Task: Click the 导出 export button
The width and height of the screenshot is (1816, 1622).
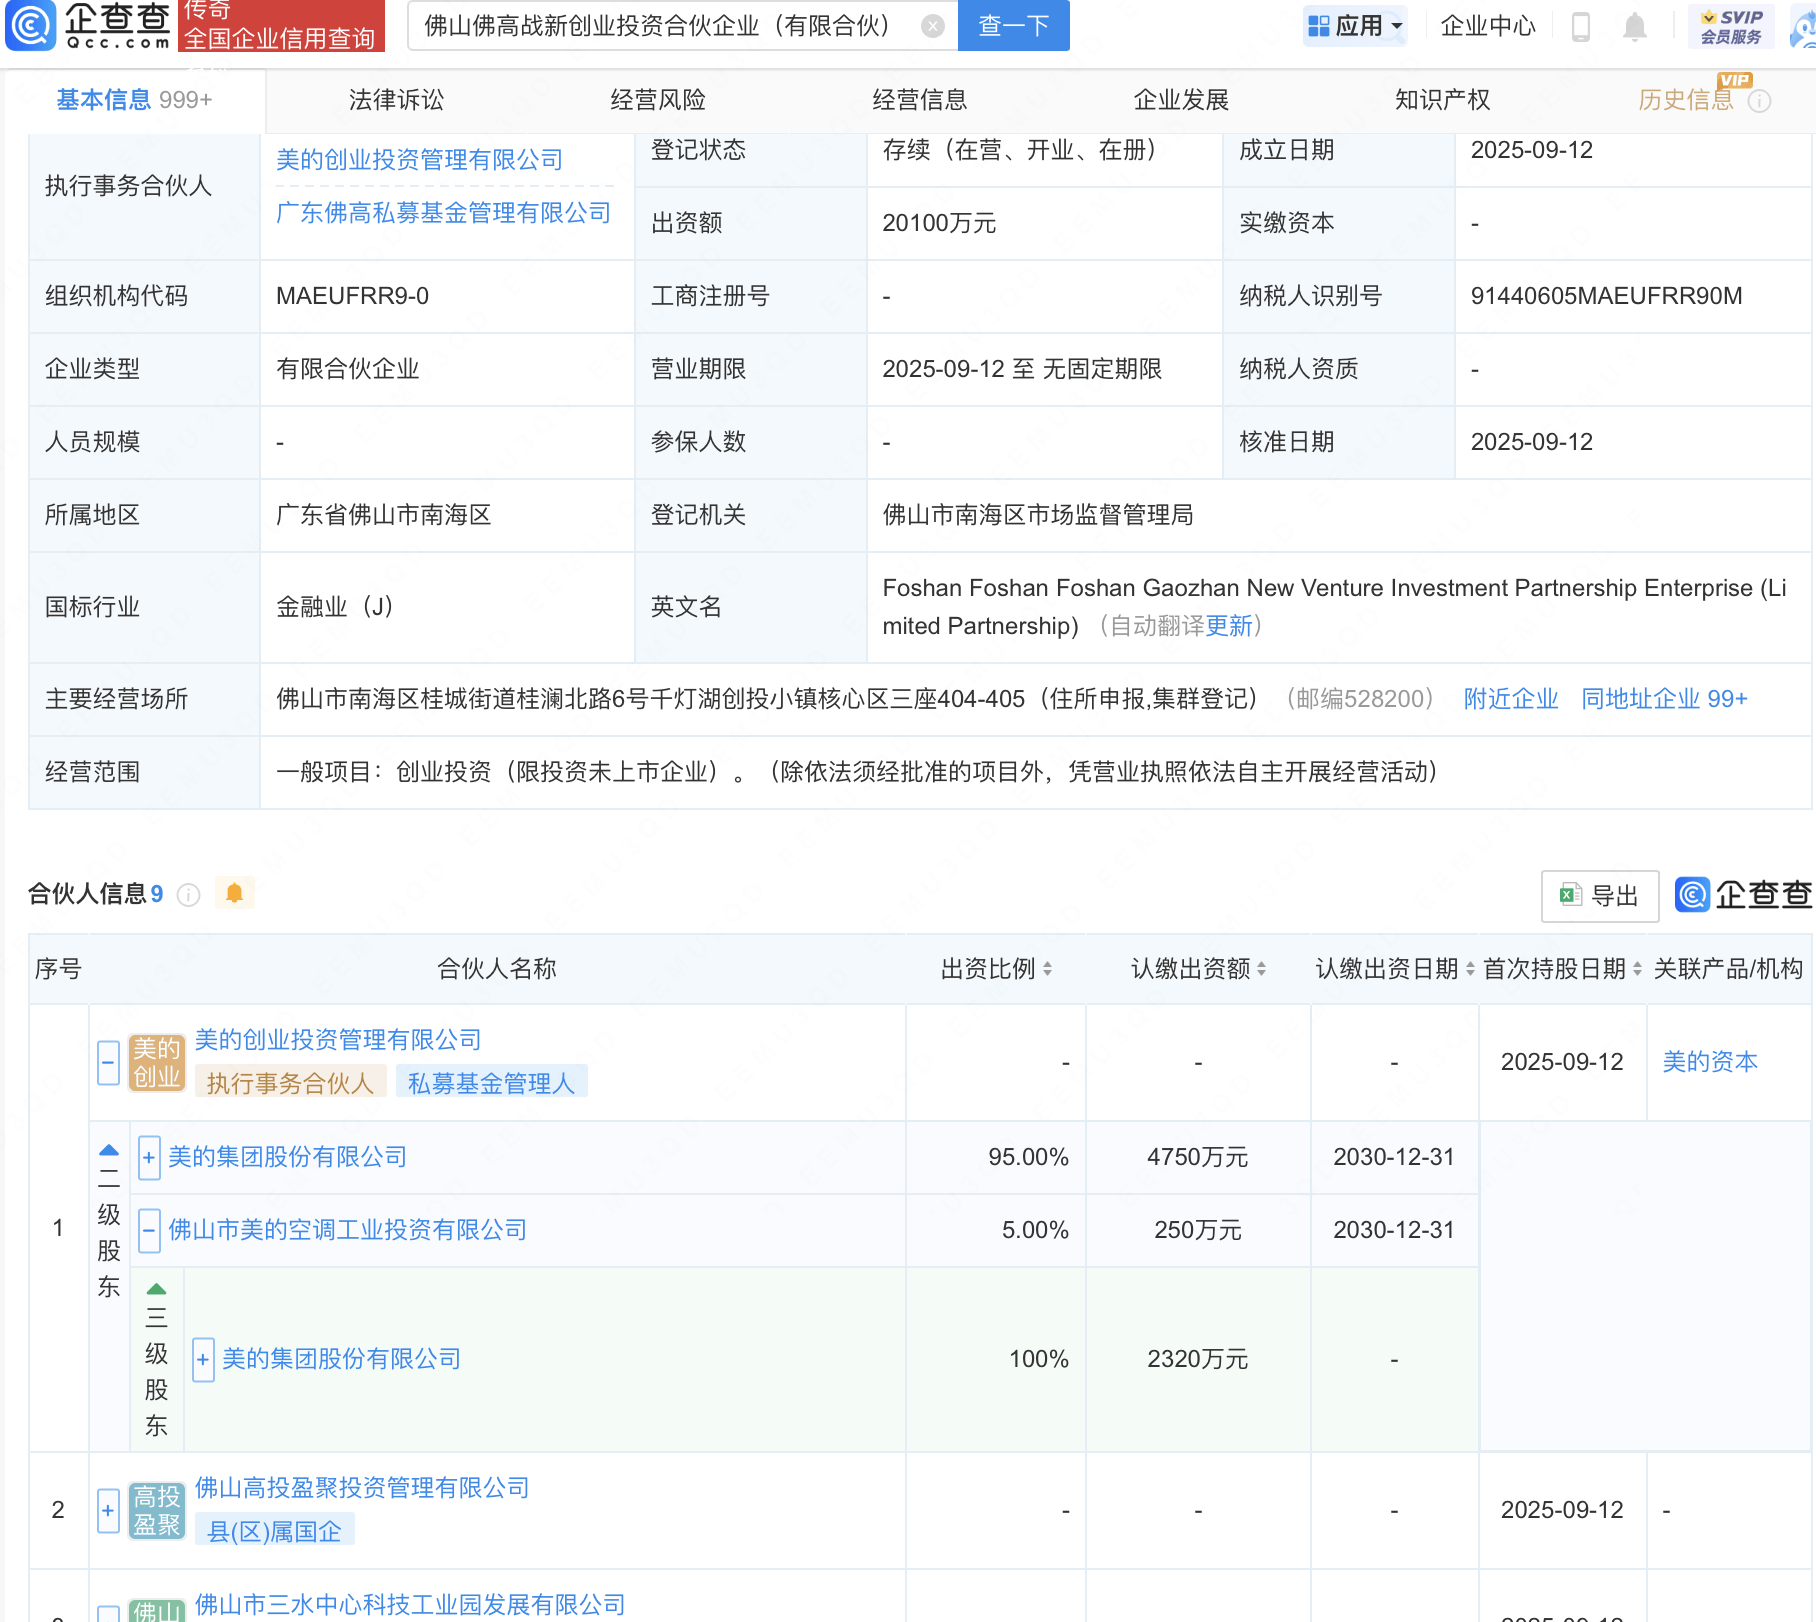Action: click(1600, 896)
